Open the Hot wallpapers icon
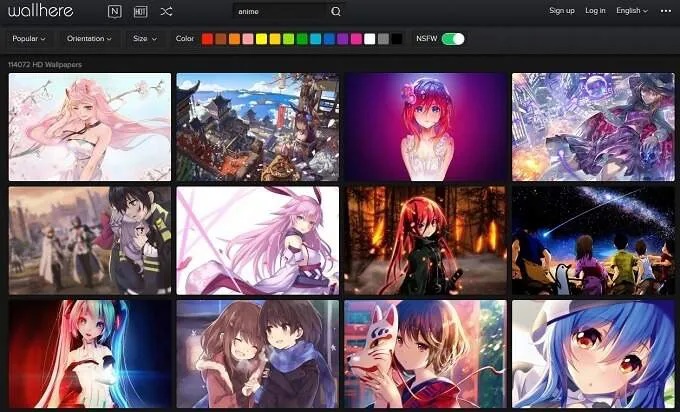The image size is (680, 412). pyautogui.click(x=140, y=12)
